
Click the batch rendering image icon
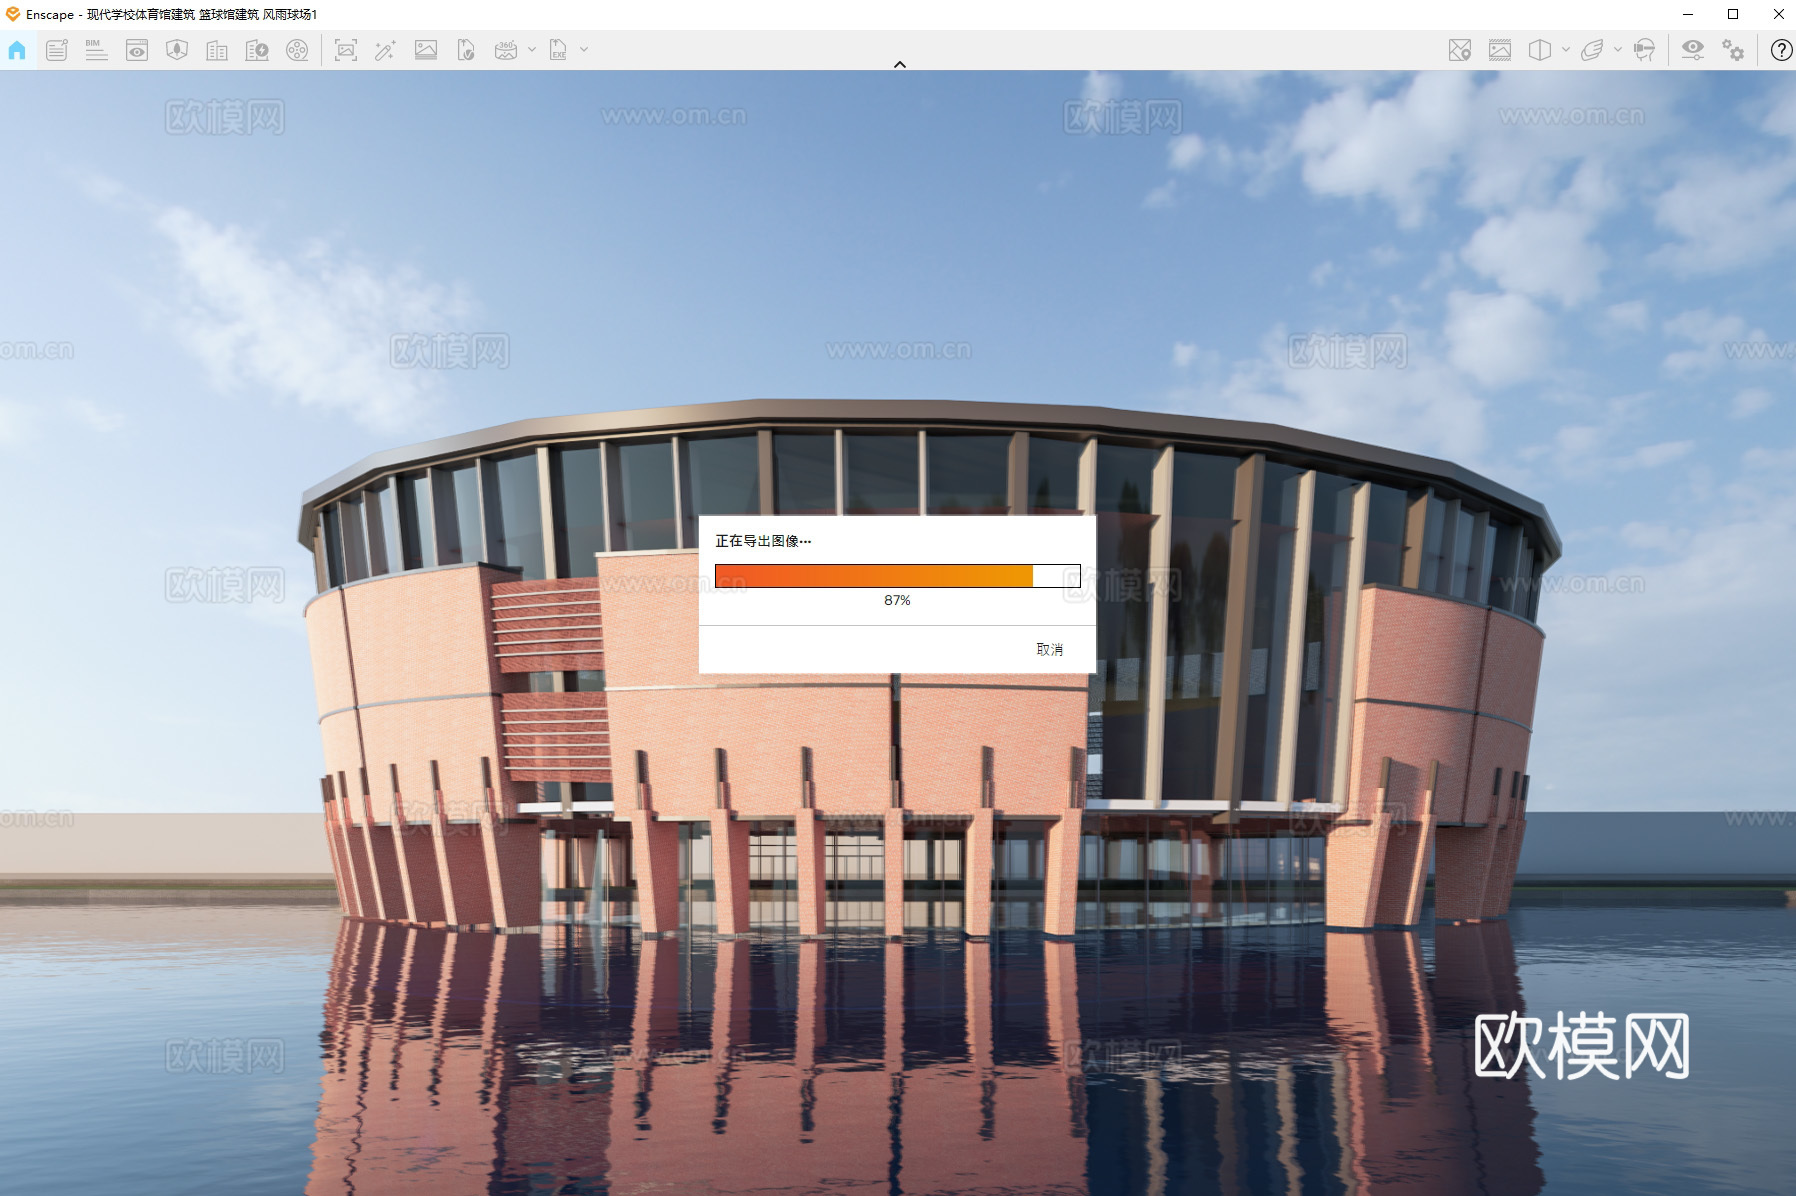click(x=426, y=50)
